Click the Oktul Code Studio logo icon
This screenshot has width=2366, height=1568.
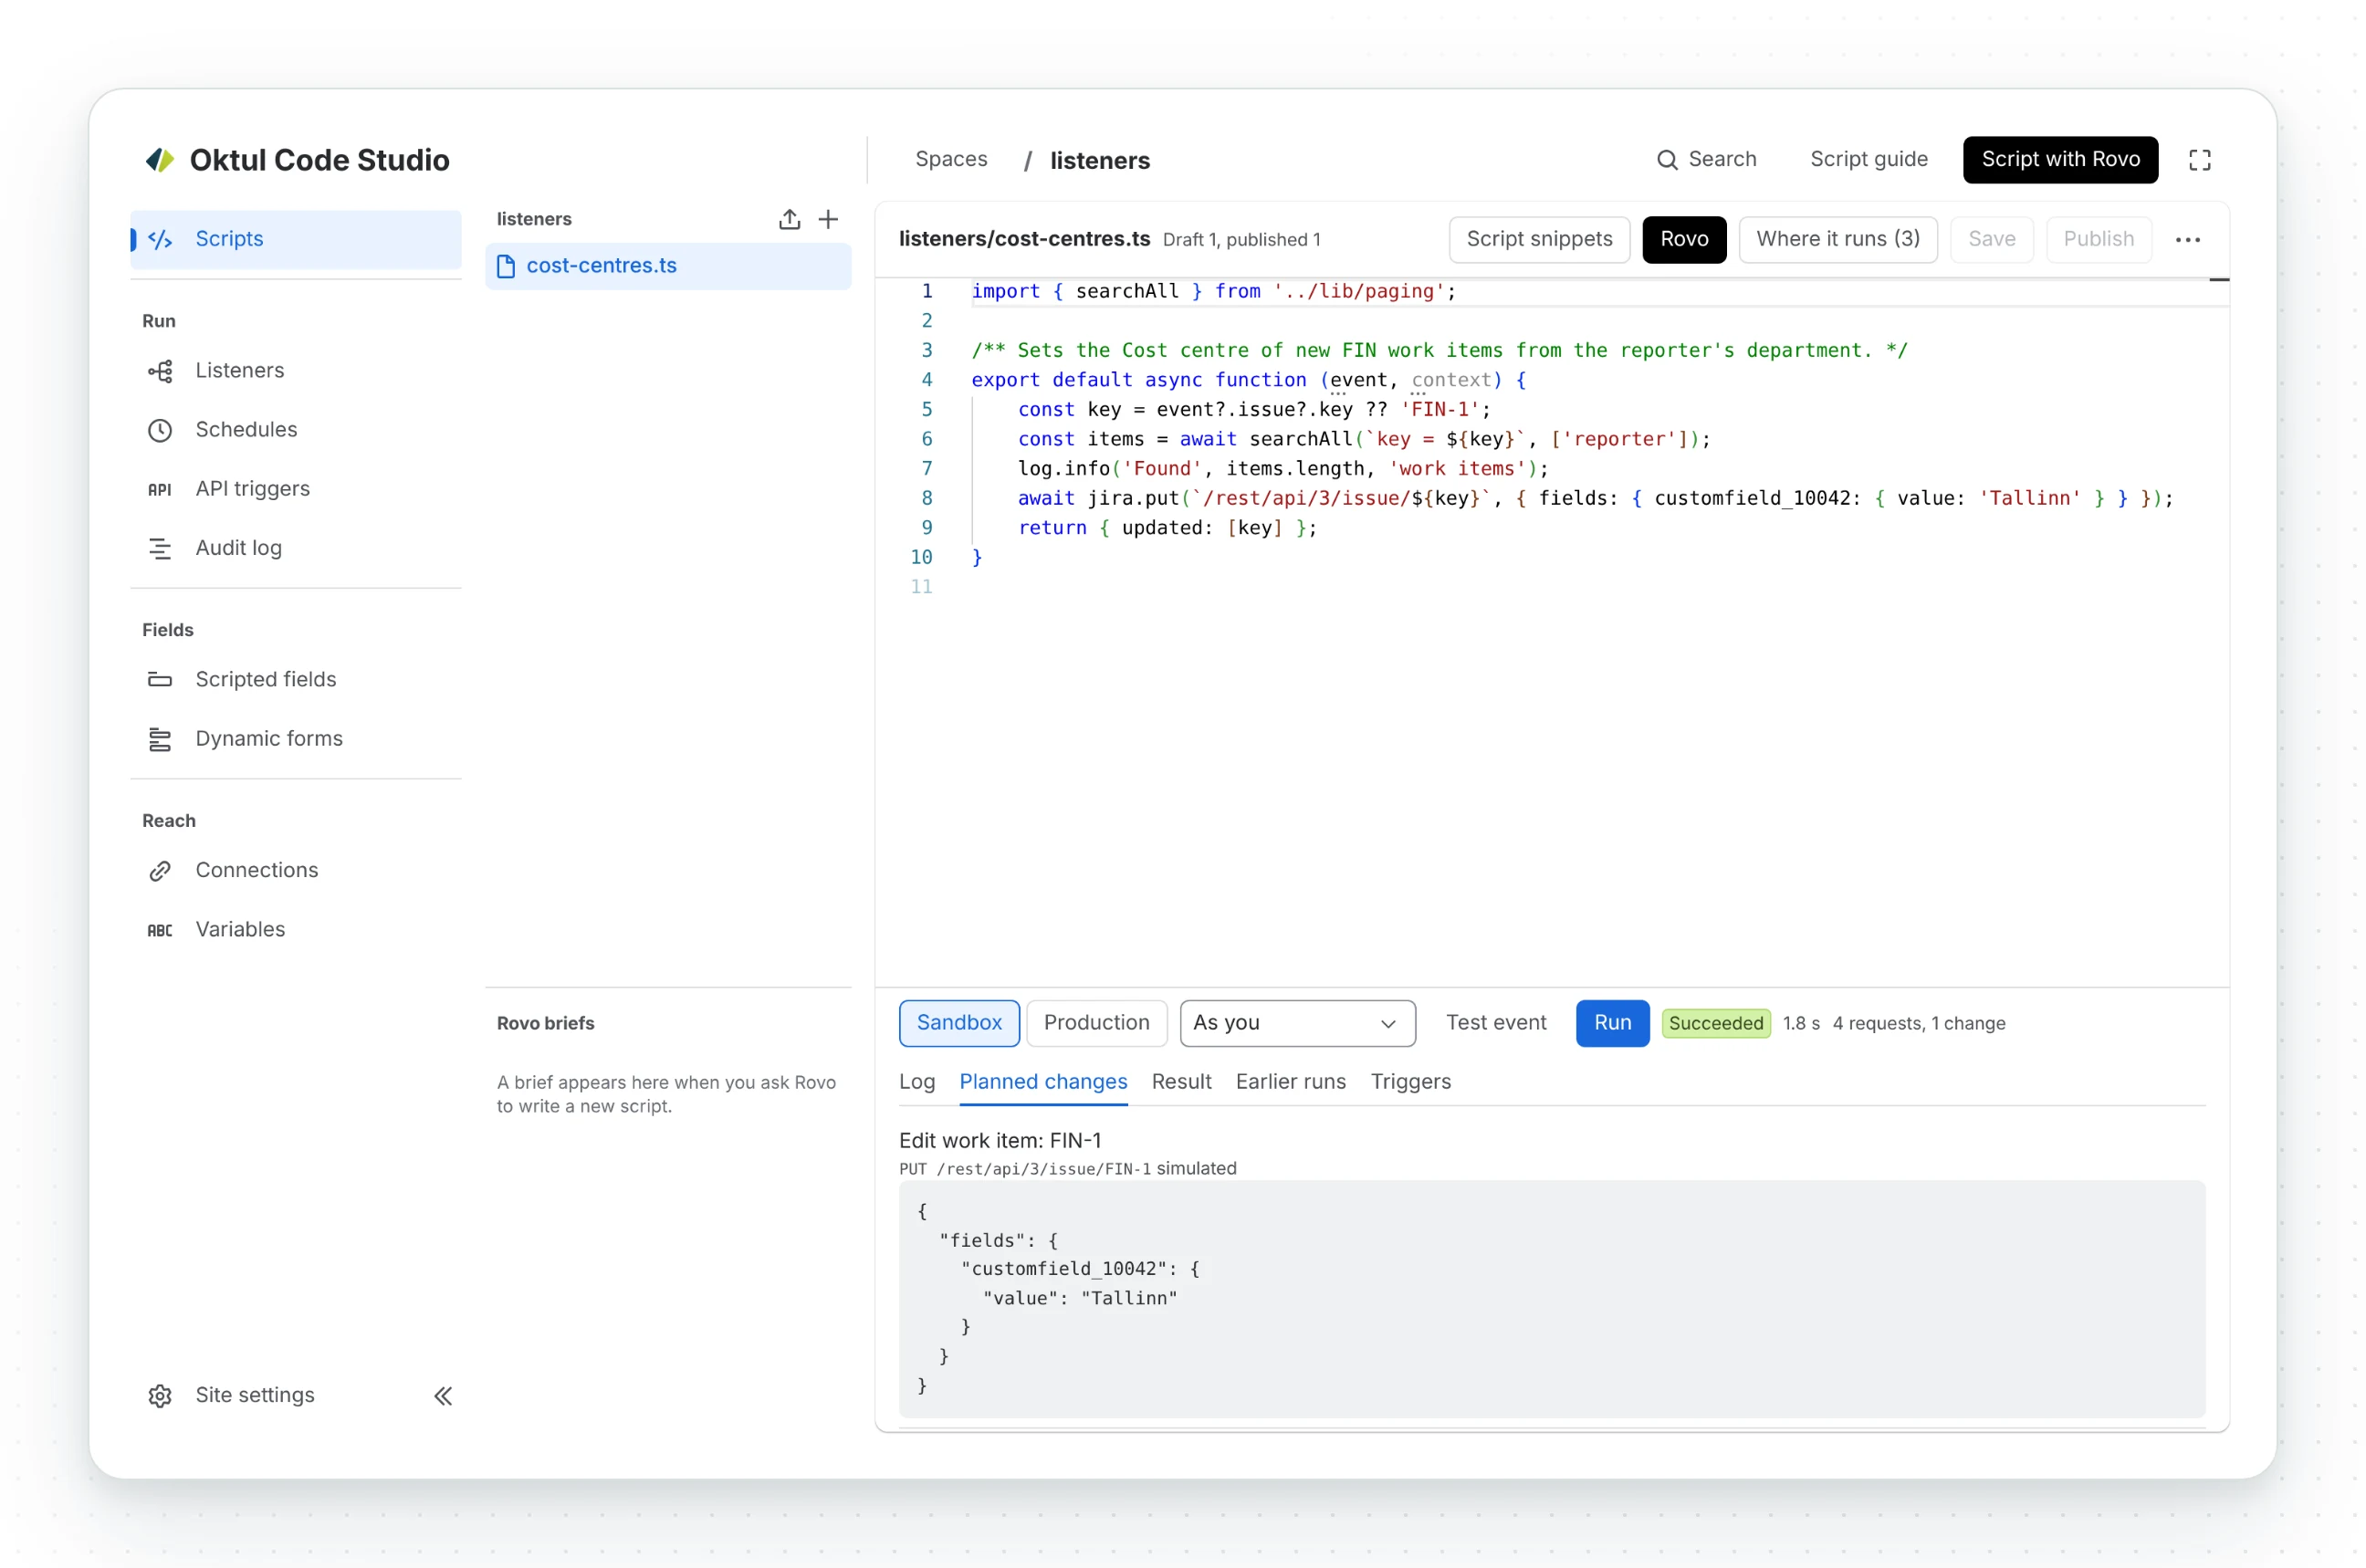click(160, 160)
